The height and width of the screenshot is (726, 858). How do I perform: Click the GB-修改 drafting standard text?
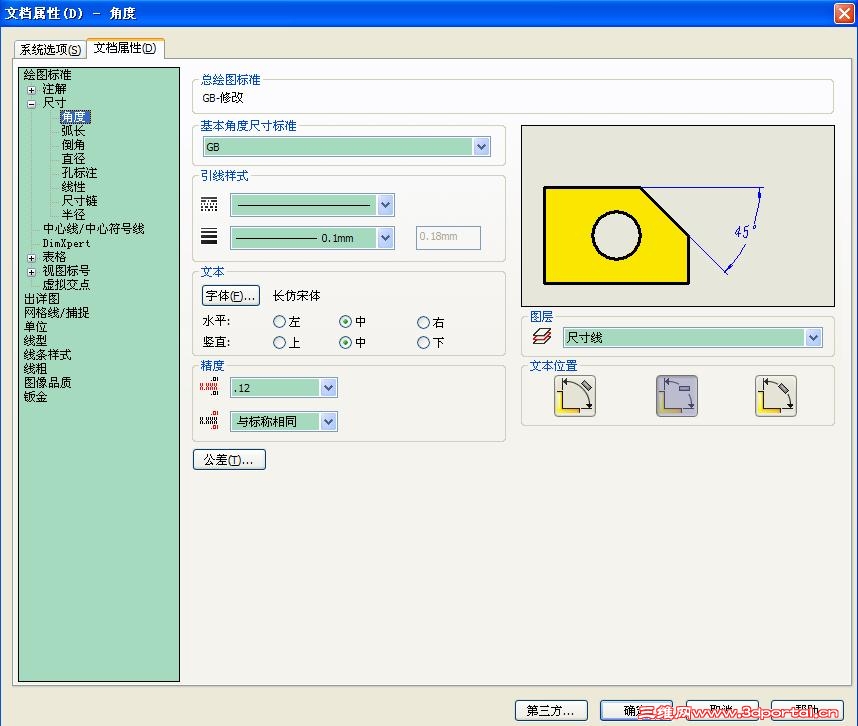[223, 98]
